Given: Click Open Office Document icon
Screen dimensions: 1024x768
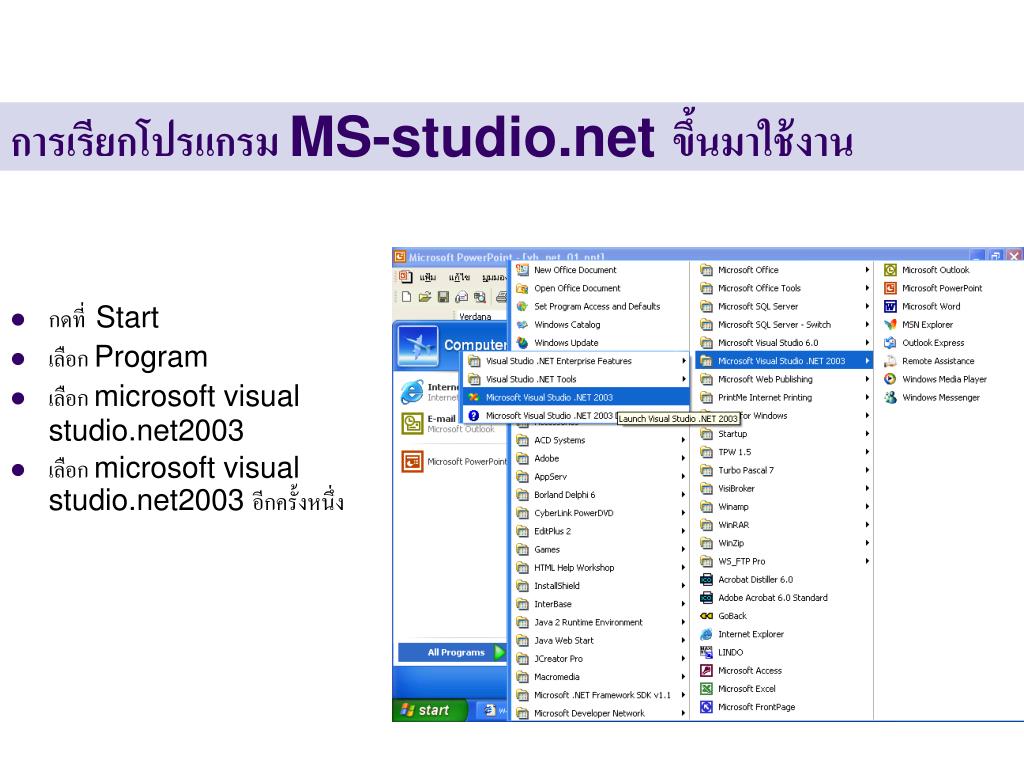Looking at the screenshot, I should pos(522,287).
